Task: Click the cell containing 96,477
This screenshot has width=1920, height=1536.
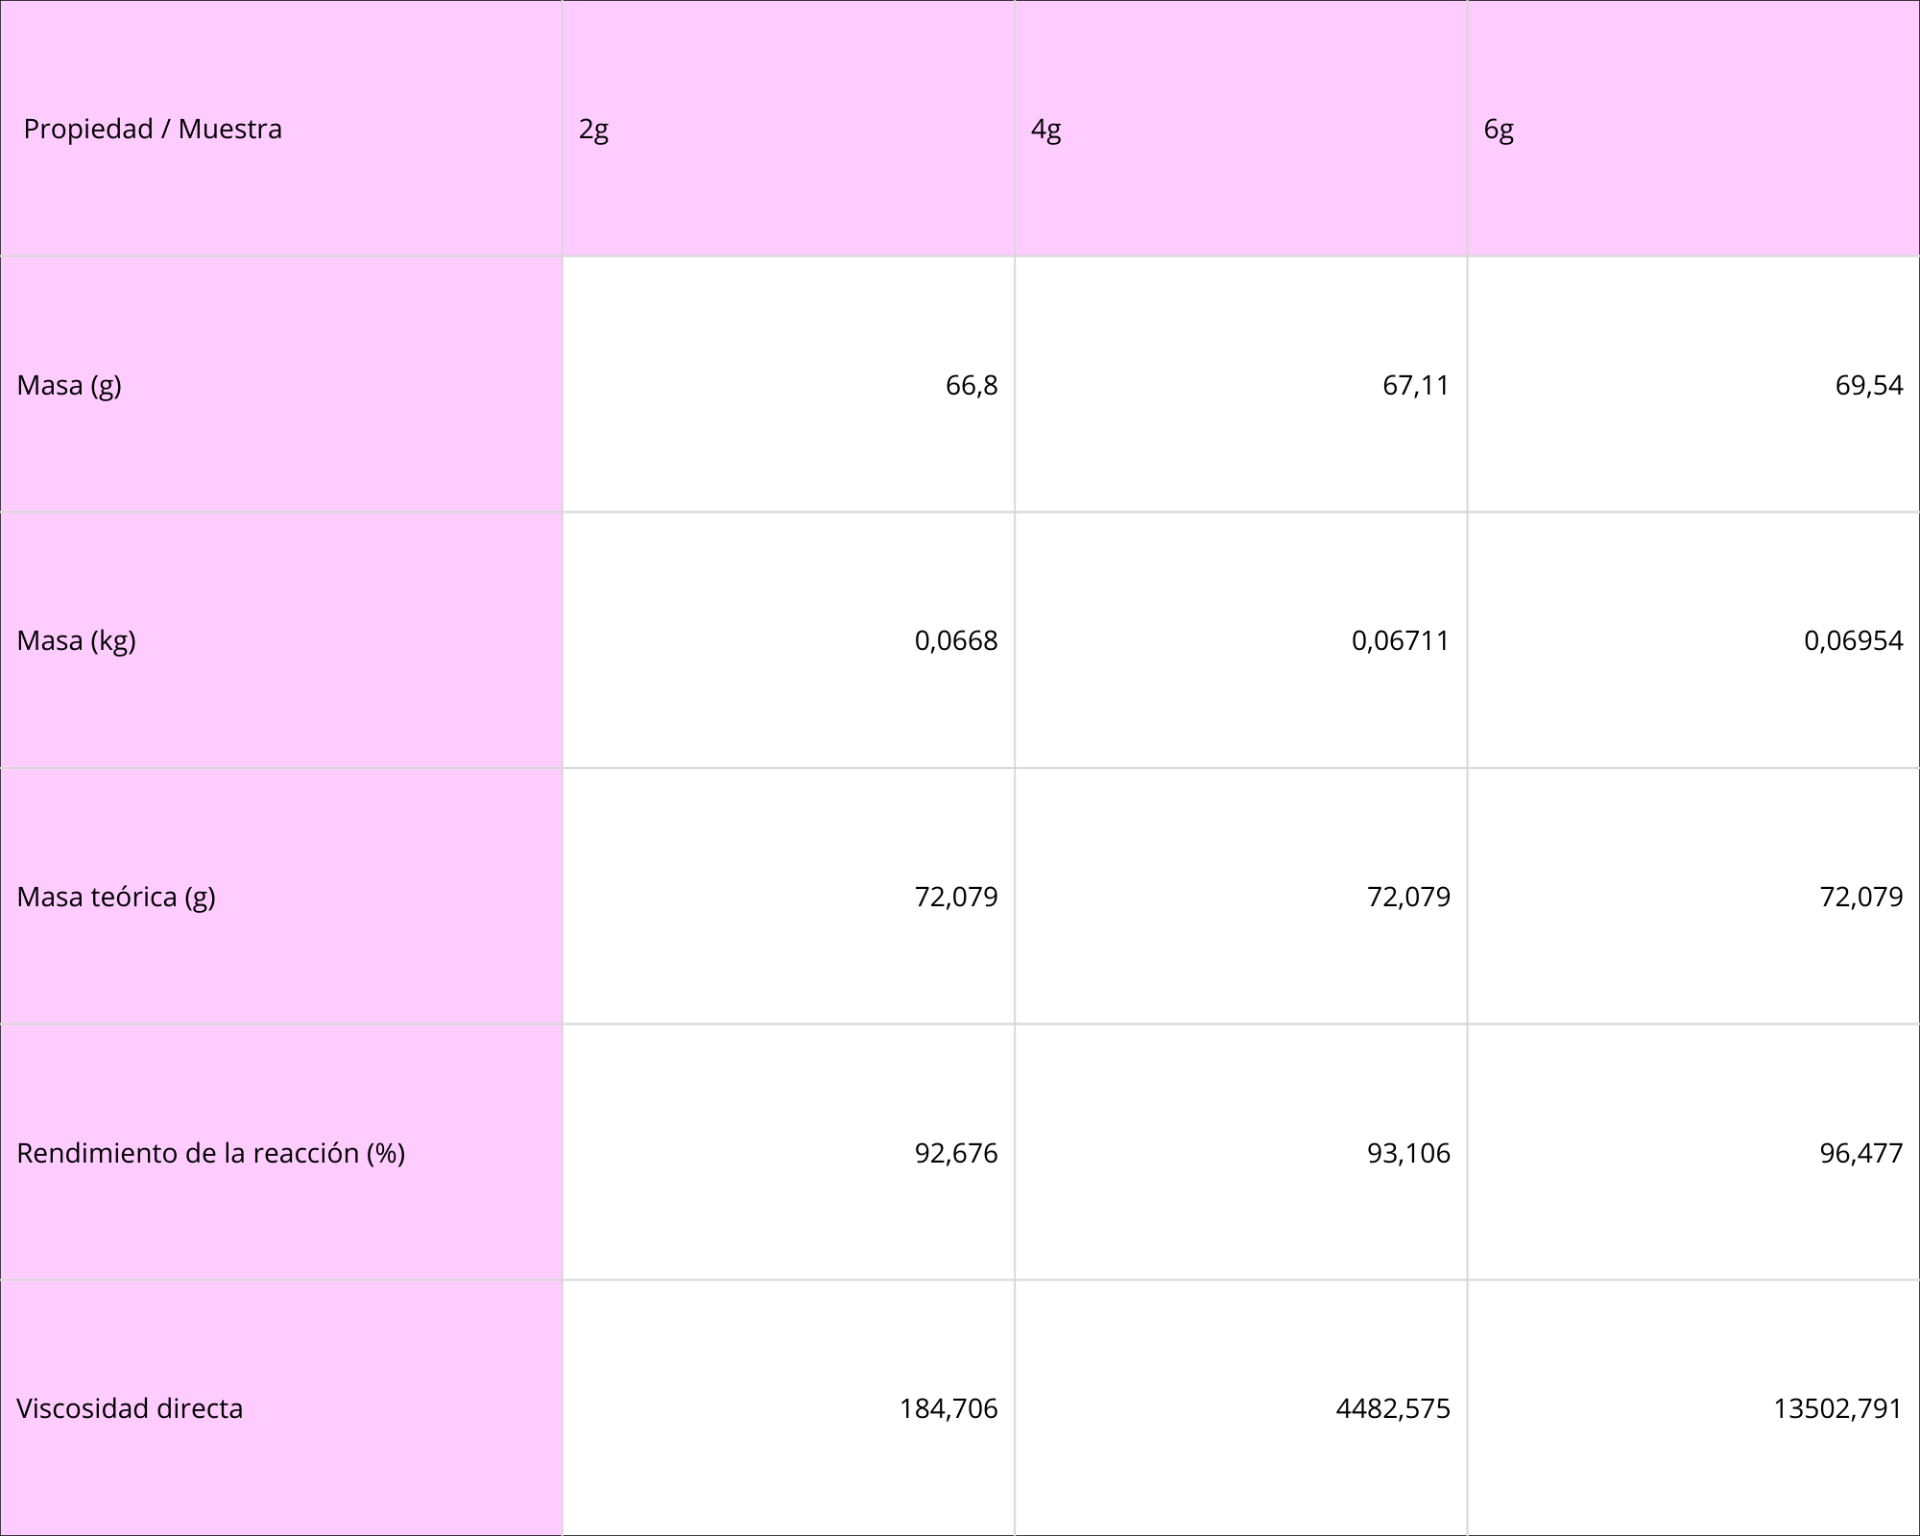Action: [x=1694, y=1153]
